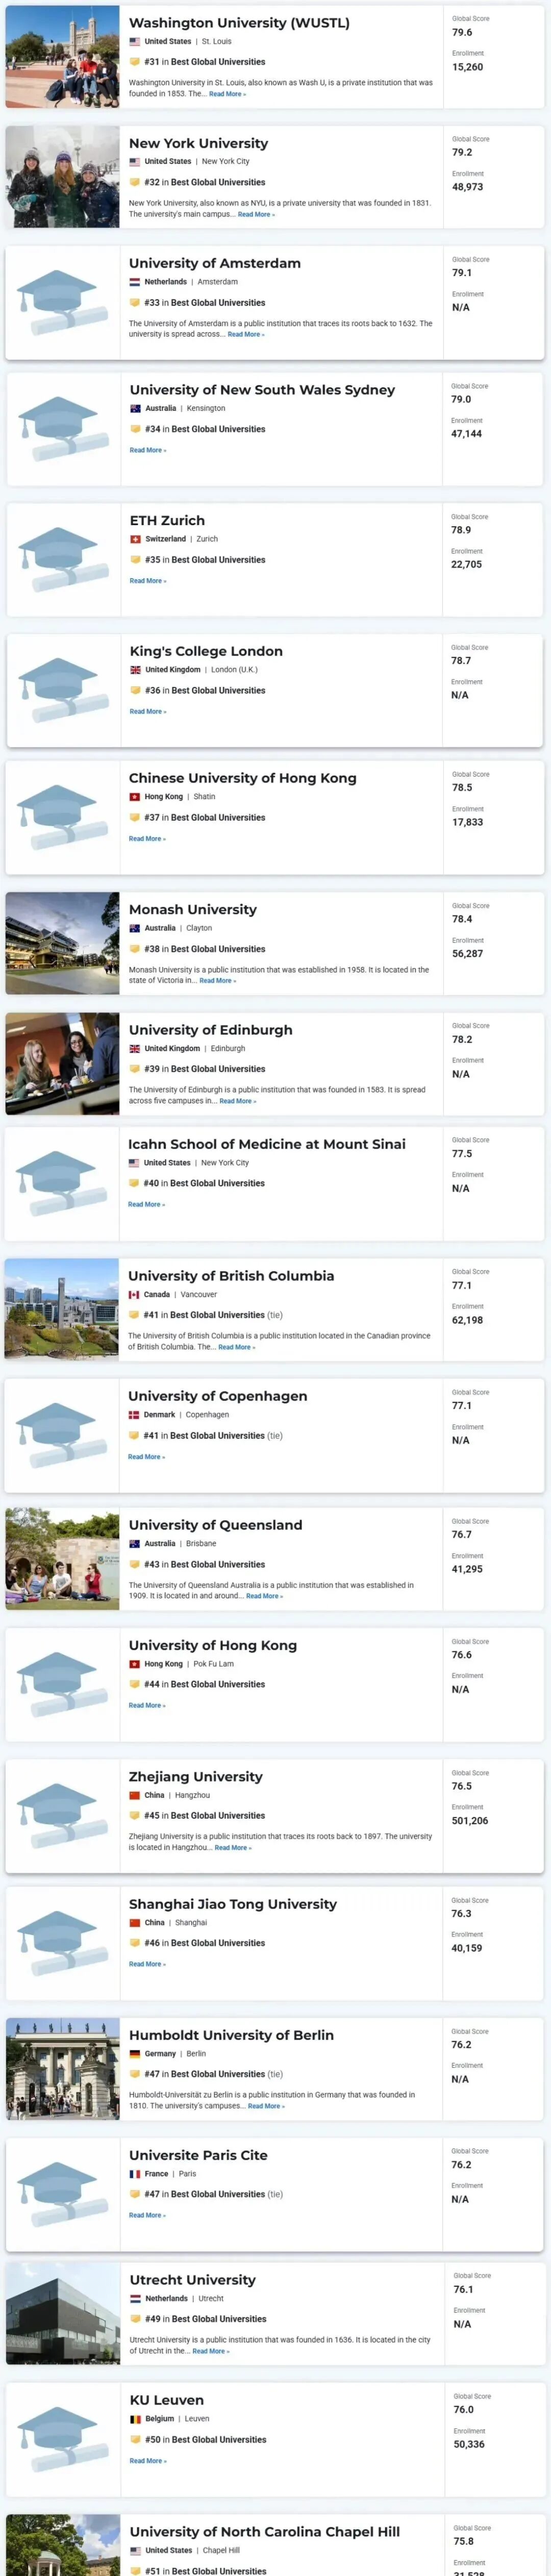
Task: Click the University of Queensland campus photo
Action: [62, 1559]
